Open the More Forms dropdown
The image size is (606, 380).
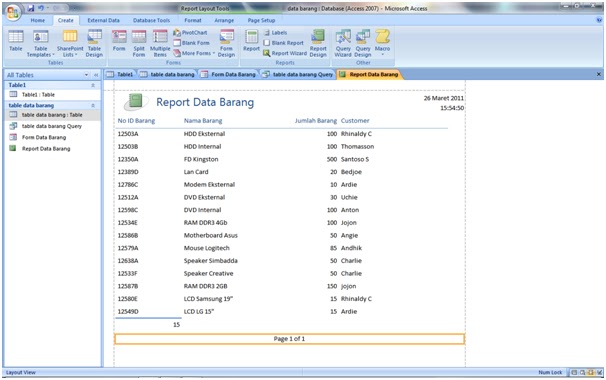click(x=194, y=53)
